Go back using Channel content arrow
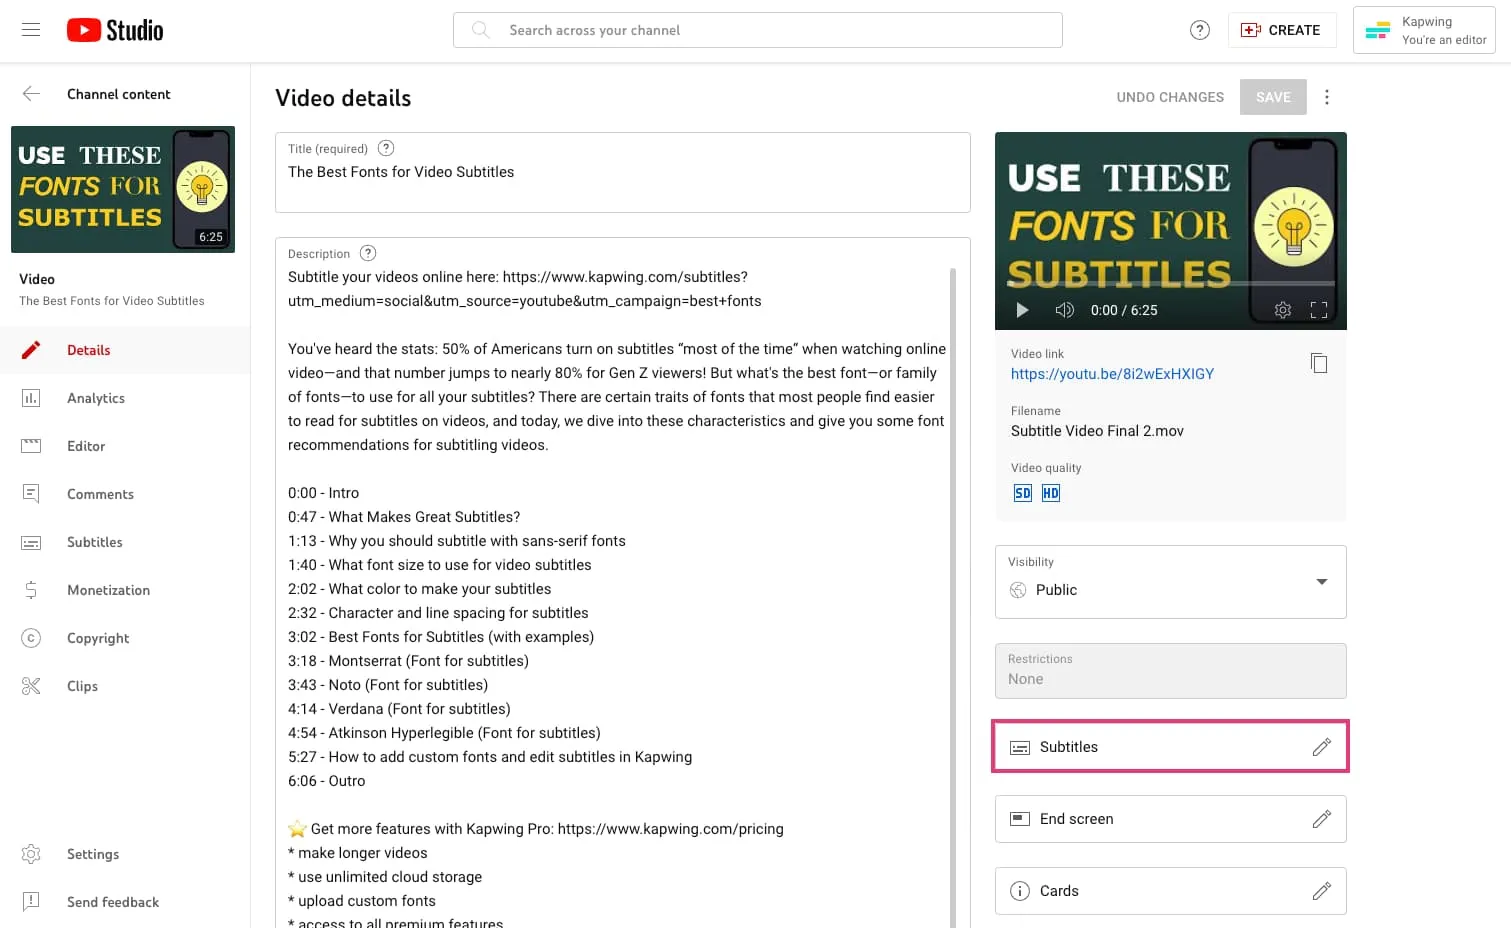 coord(31,94)
